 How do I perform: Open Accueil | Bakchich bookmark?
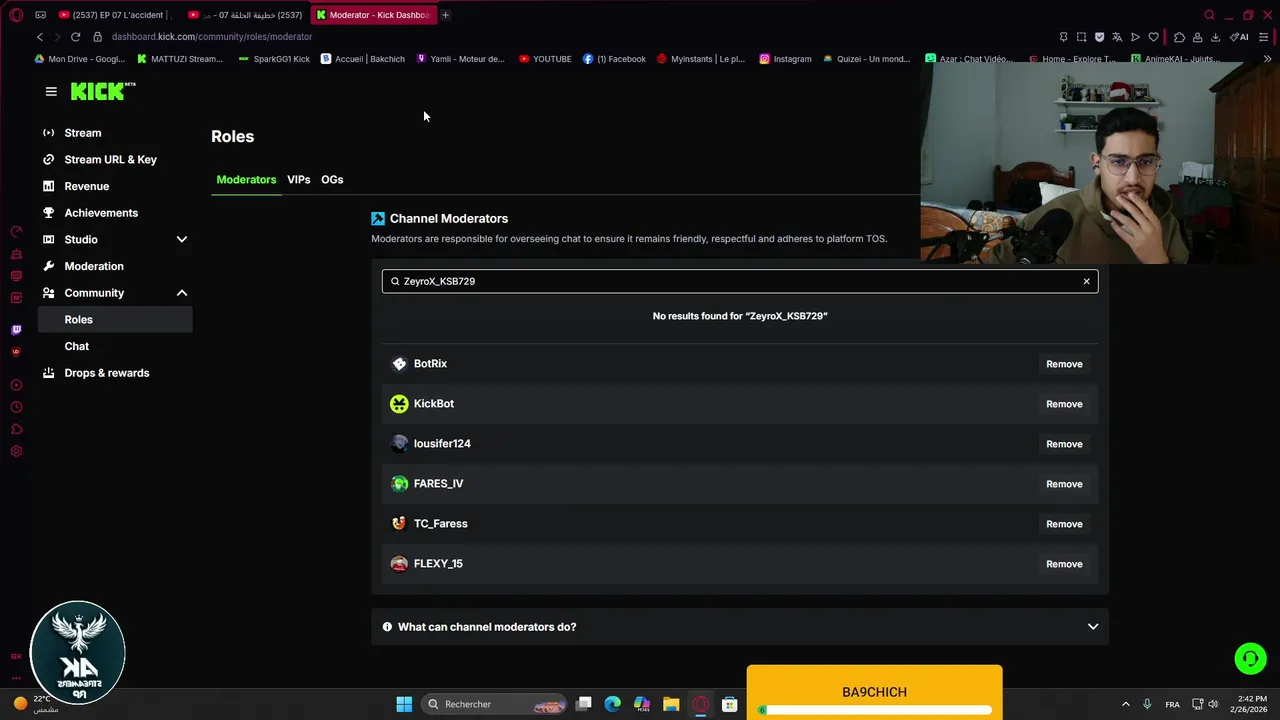[363, 59]
